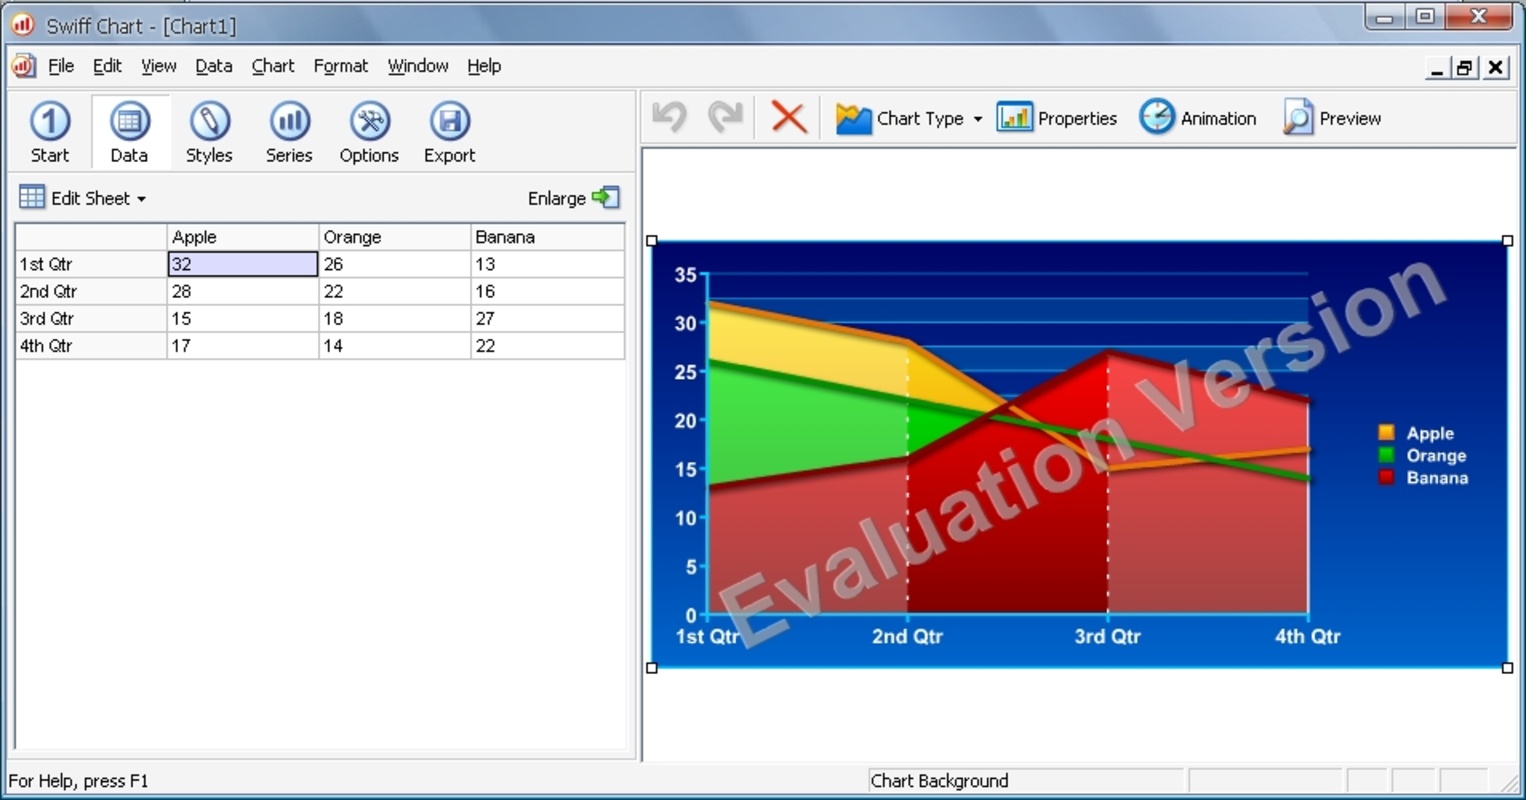Open the Format menu
The height and width of the screenshot is (800, 1526).
[341, 66]
